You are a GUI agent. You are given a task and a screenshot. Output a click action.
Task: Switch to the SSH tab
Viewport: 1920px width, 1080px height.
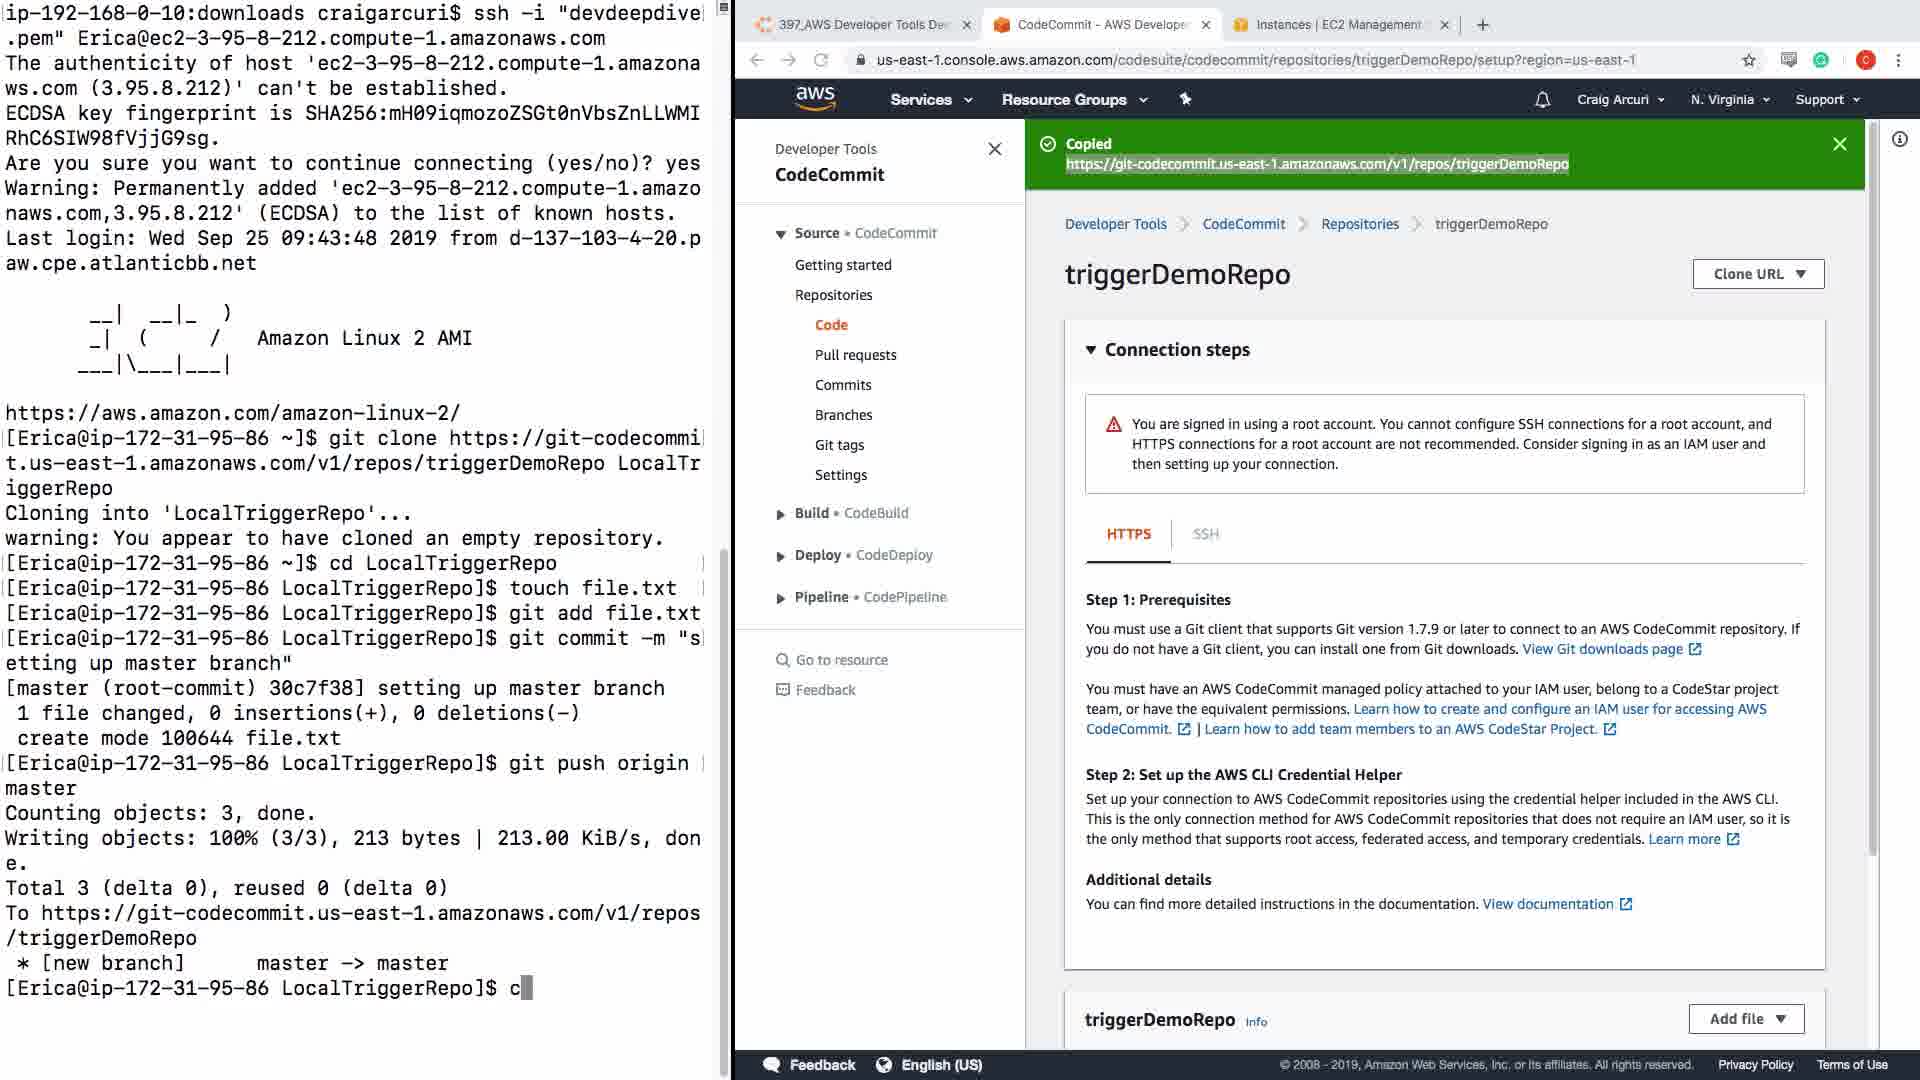click(x=1205, y=534)
